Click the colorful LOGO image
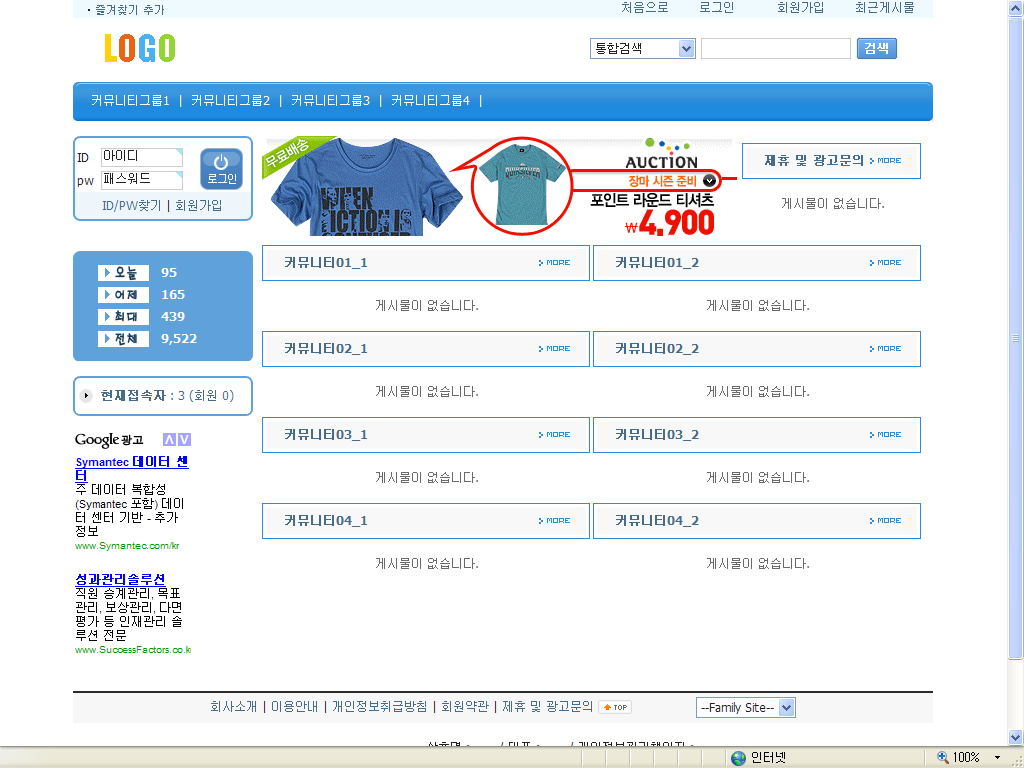Screen dimensions: 1024x768 click(139, 48)
